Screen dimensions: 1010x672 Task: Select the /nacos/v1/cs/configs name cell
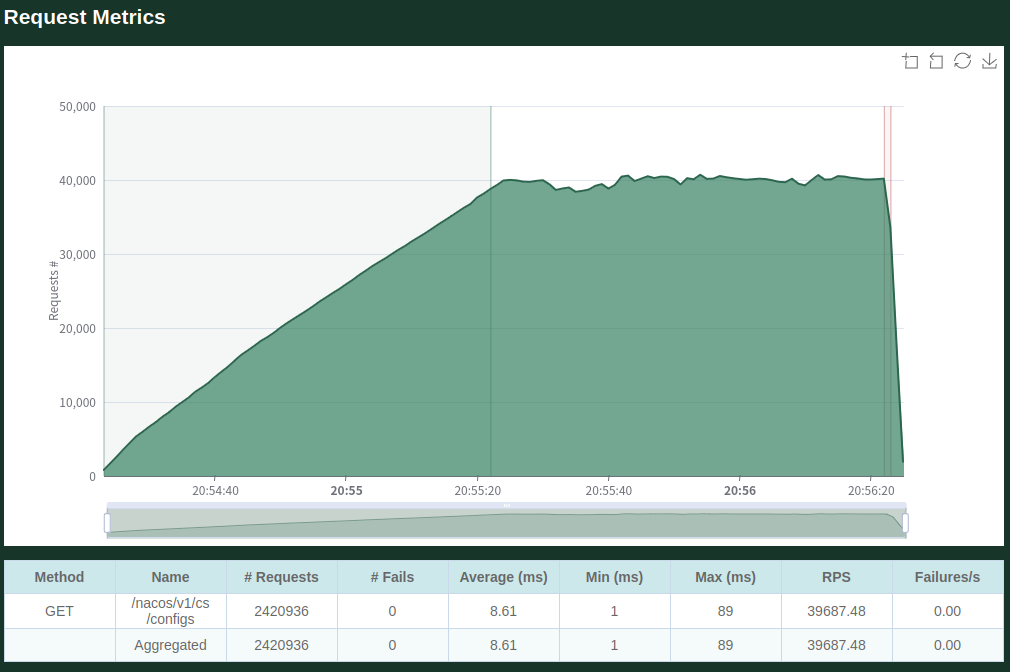click(170, 611)
